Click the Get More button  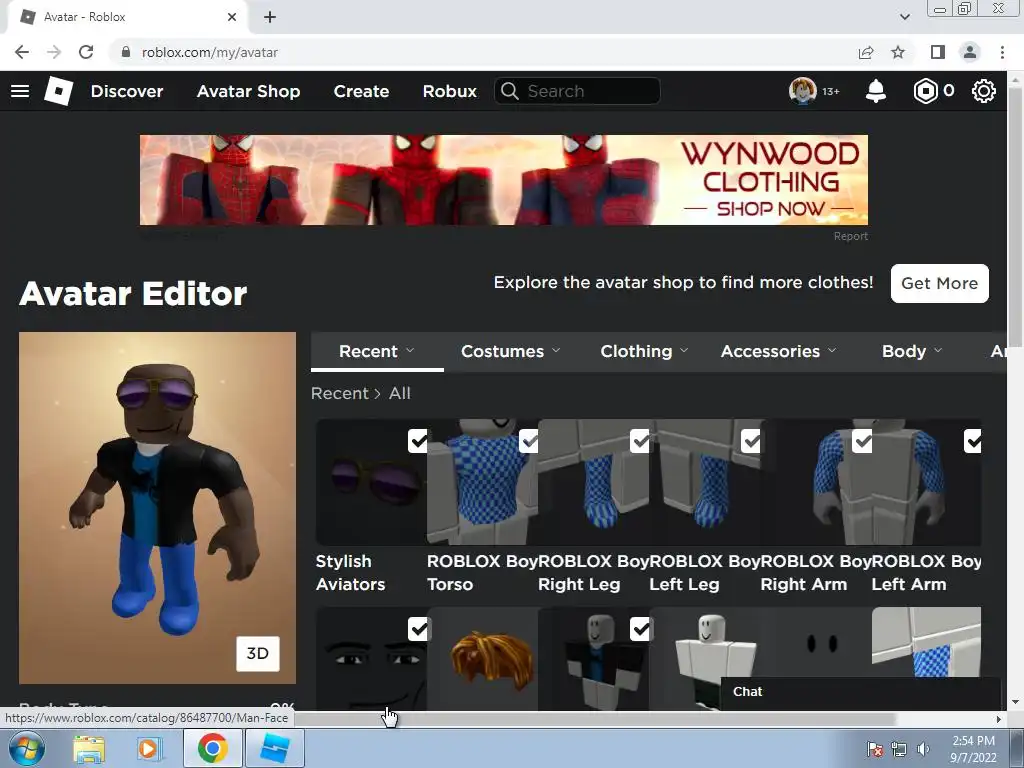[939, 283]
